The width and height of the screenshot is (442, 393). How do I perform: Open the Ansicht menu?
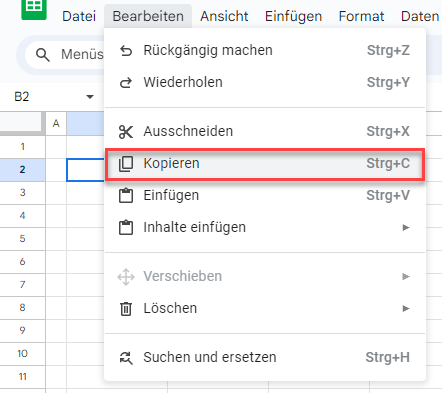pyautogui.click(x=224, y=16)
